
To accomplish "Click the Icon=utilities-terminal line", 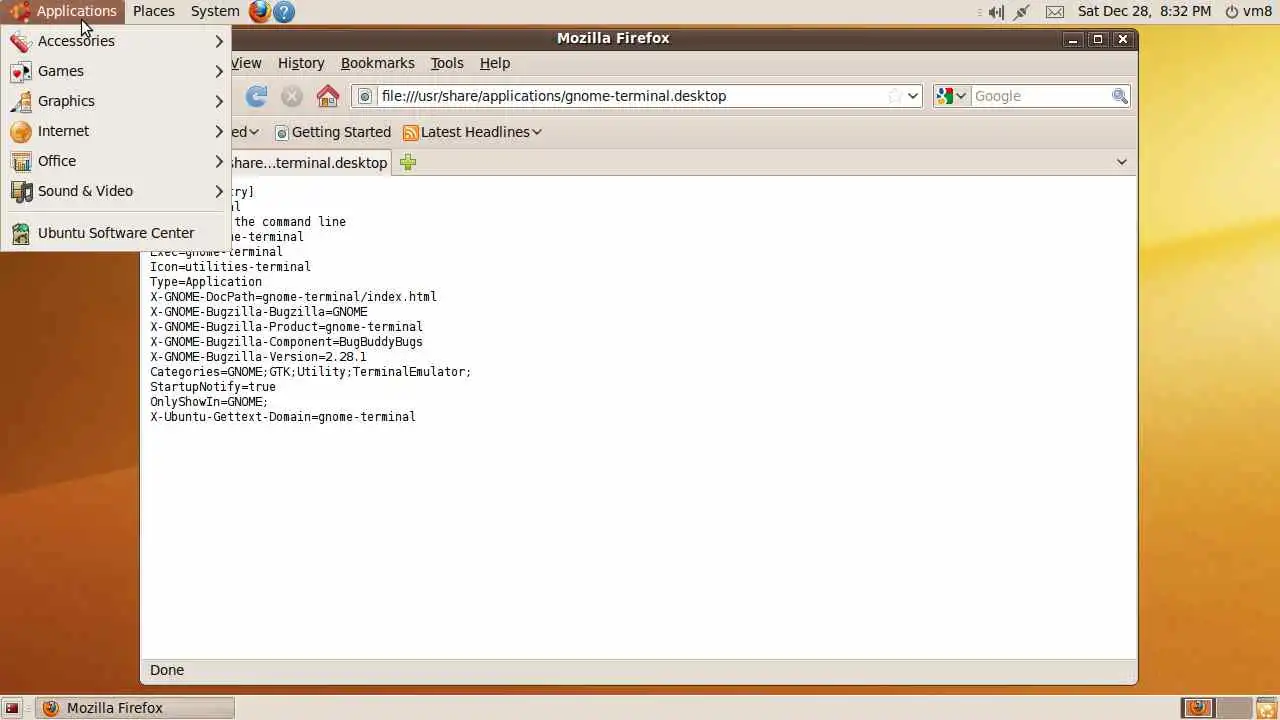I will click(230, 267).
